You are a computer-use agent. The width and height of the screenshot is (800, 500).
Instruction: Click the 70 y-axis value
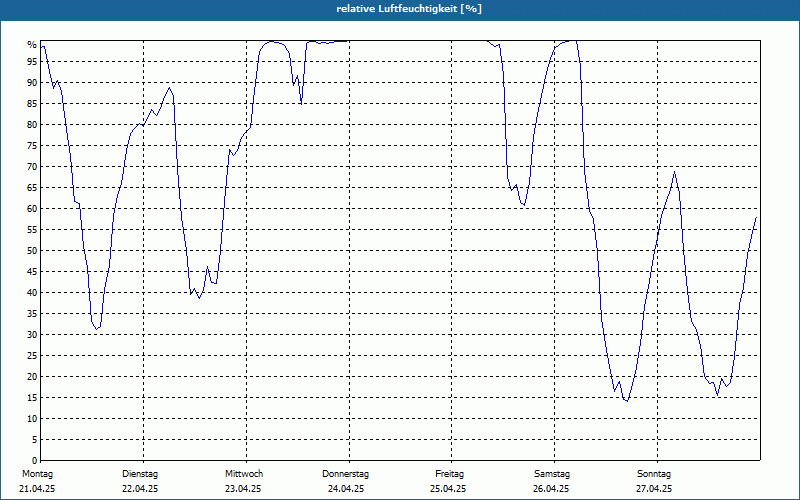32,166
